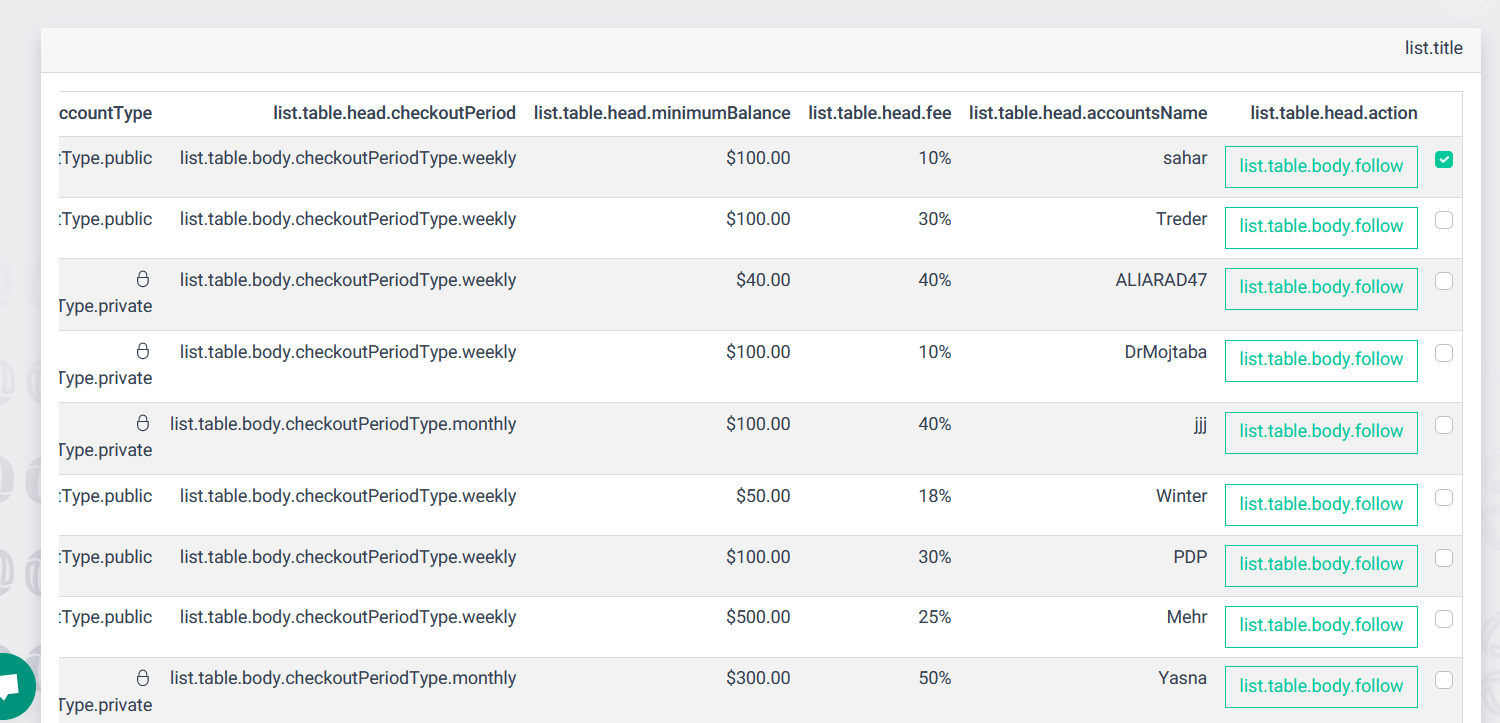Click the follow button for sahar
The width and height of the screenshot is (1500, 723).
1320,166
